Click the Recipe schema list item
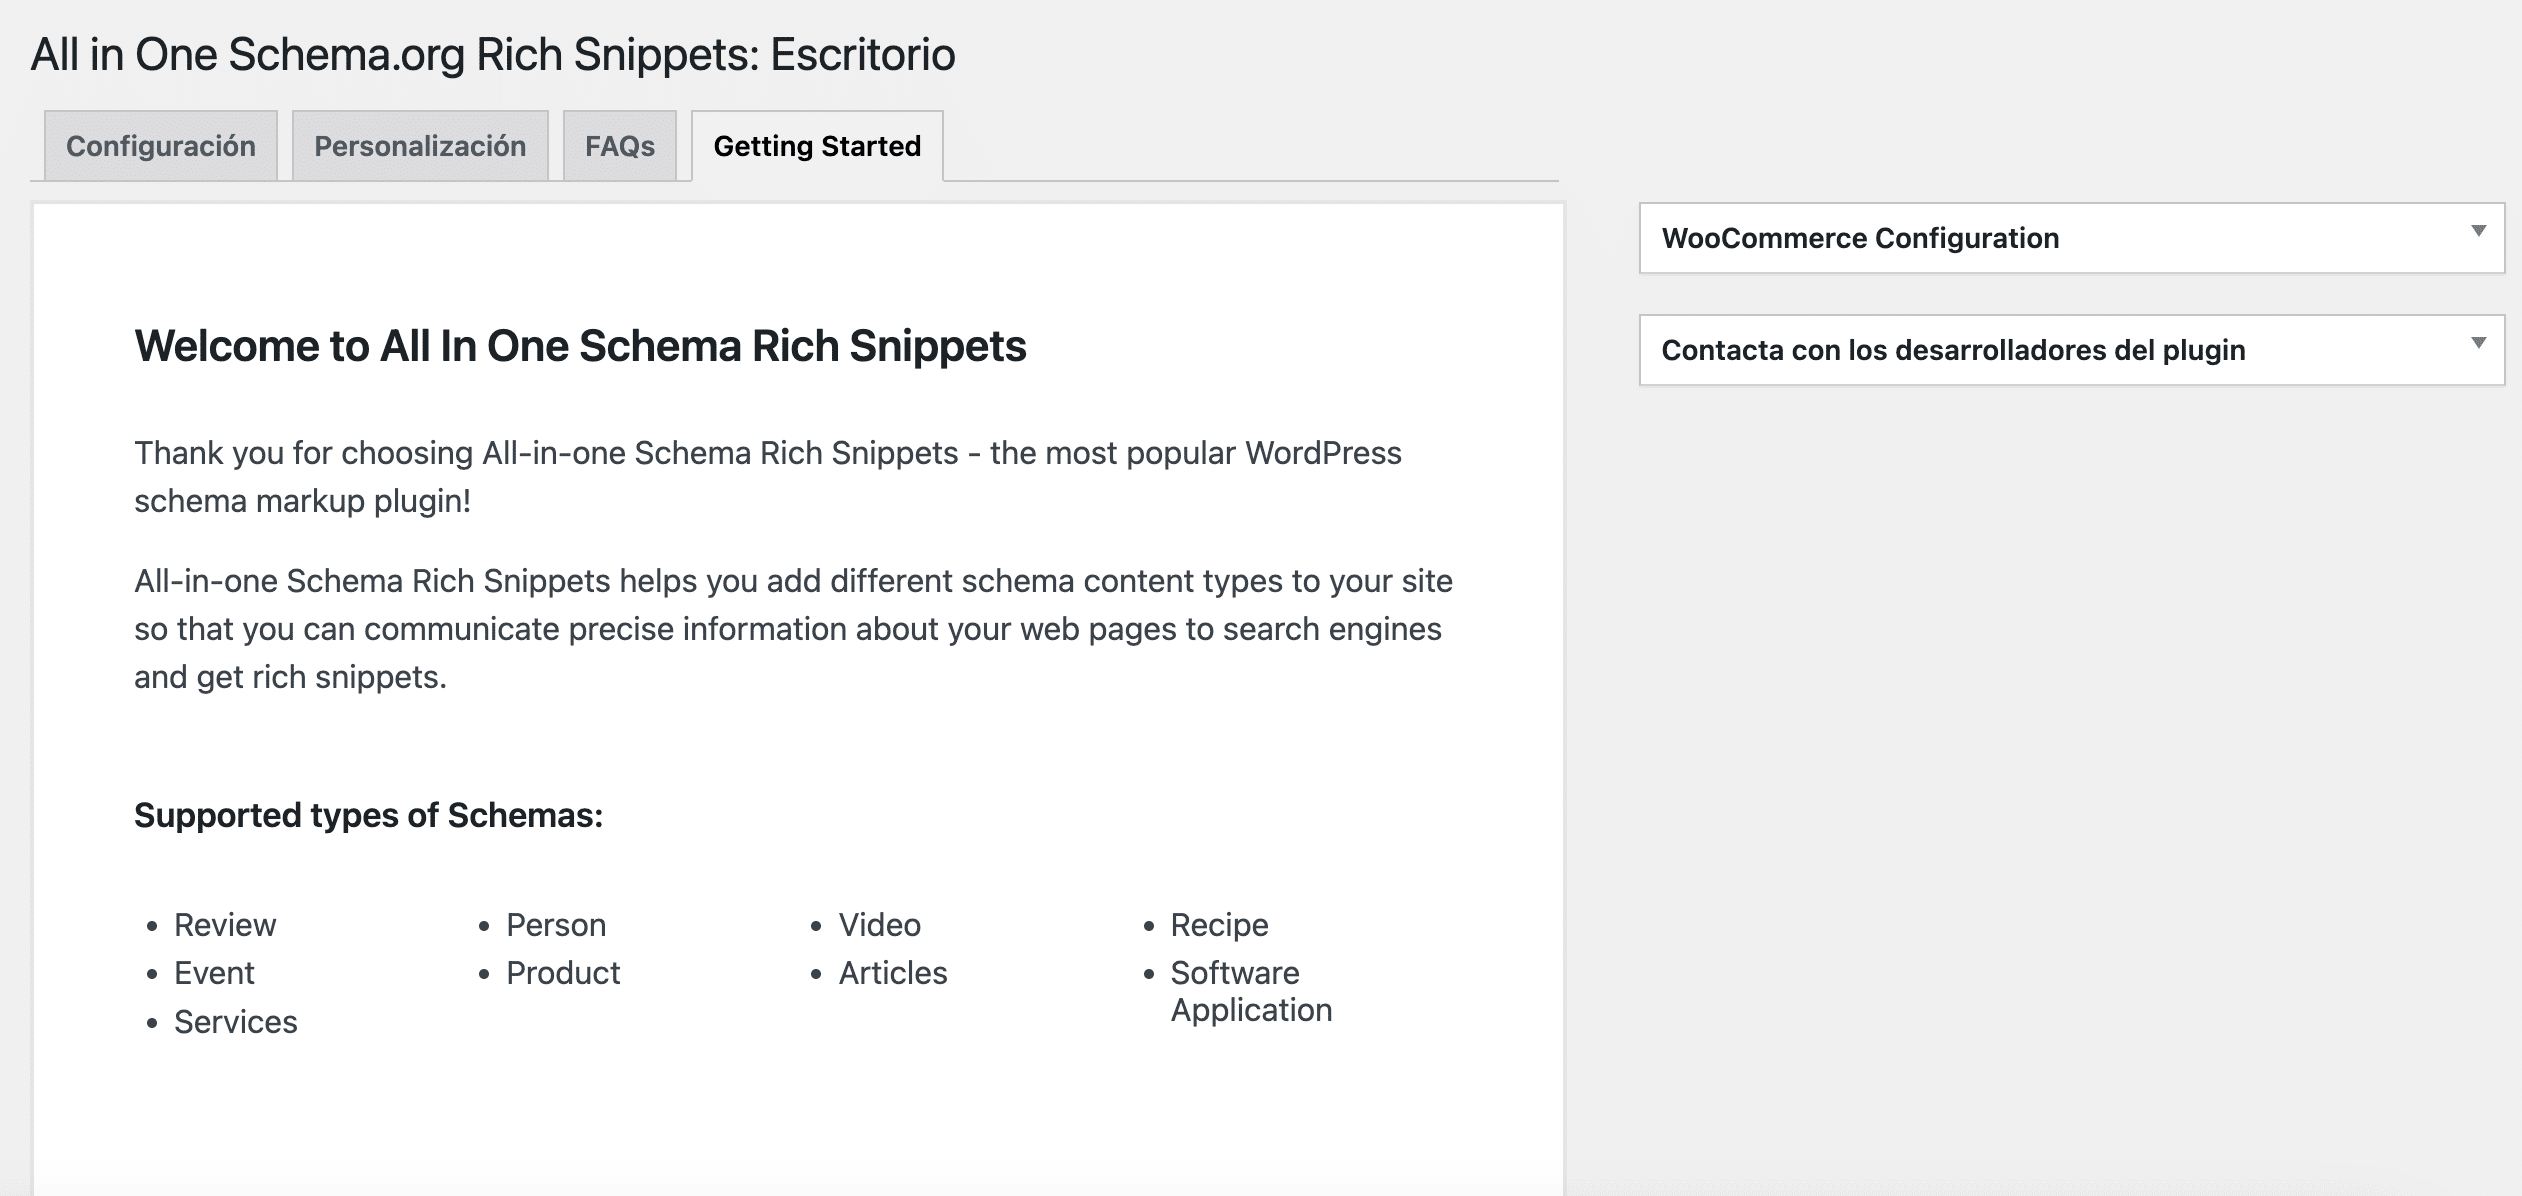 1219,925
